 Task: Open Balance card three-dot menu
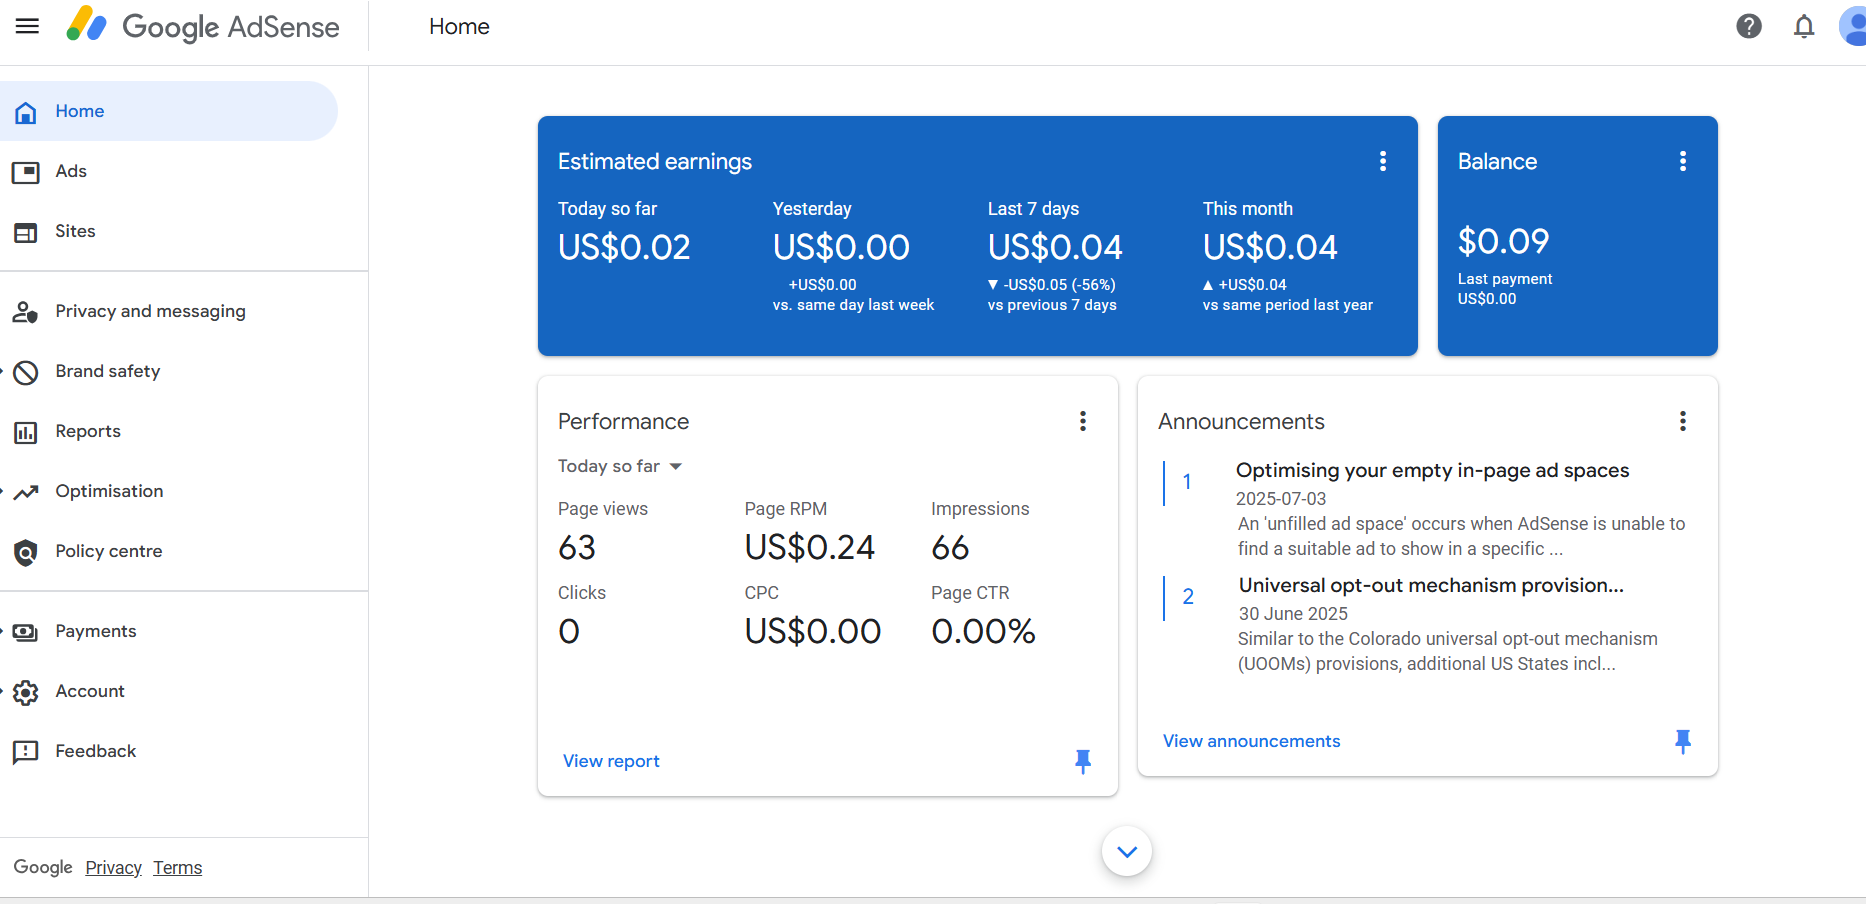click(x=1683, y=161)
